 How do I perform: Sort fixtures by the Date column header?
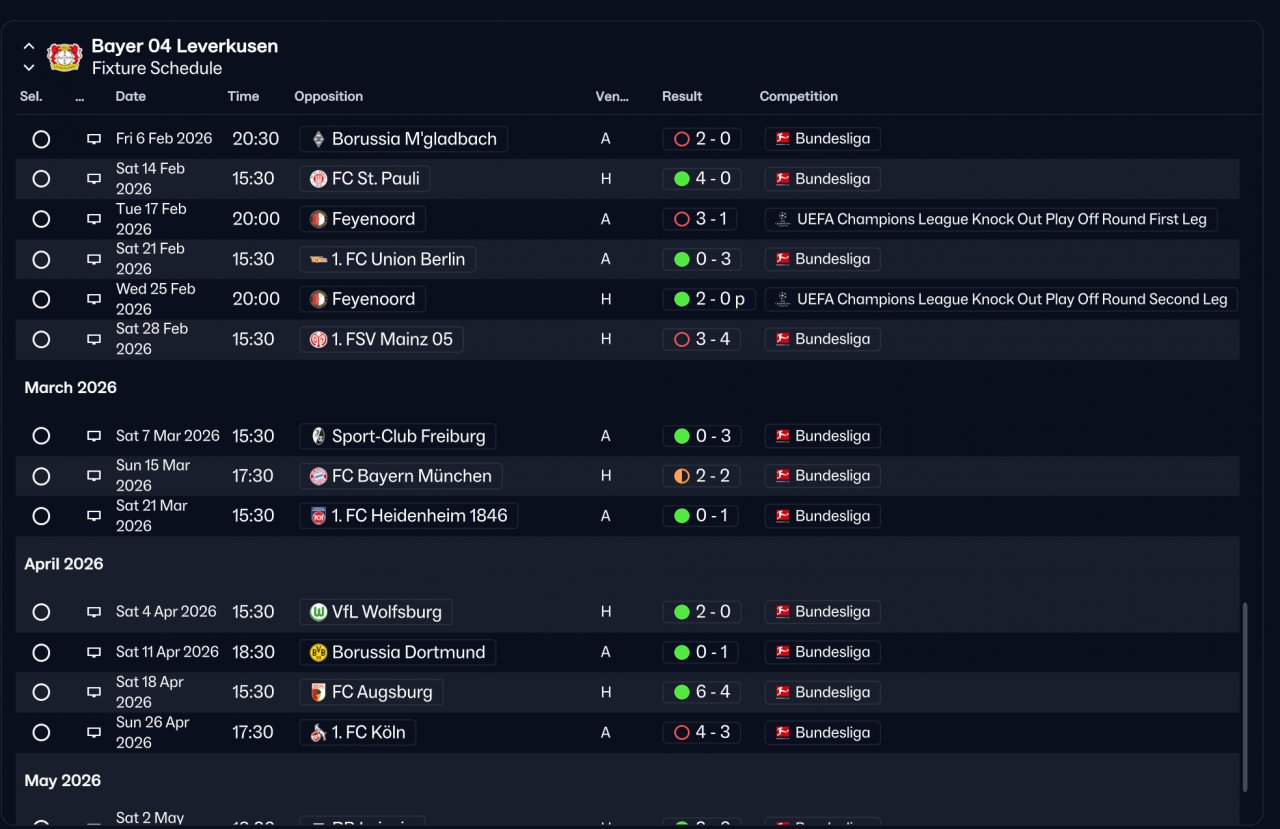tap(131, 96)
